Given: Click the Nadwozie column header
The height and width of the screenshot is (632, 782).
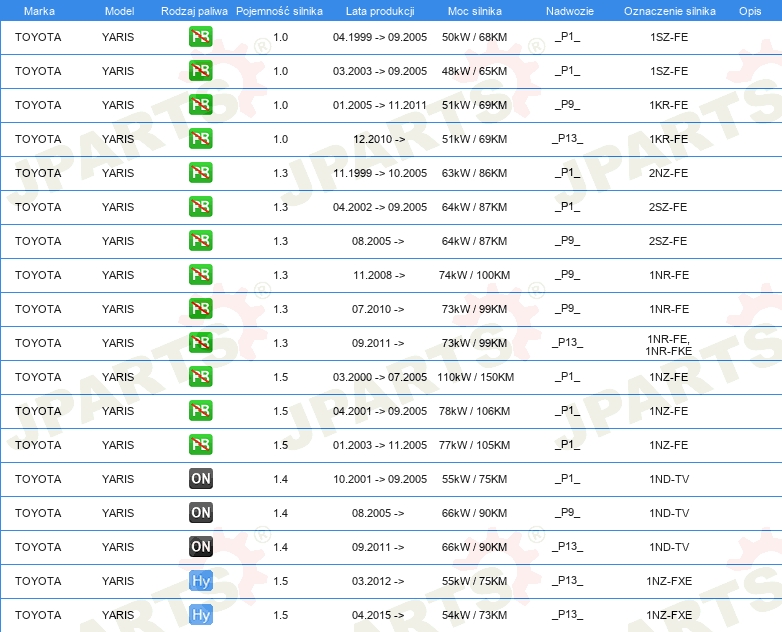Looking at the screenshot, I should (x=570, y=11).
